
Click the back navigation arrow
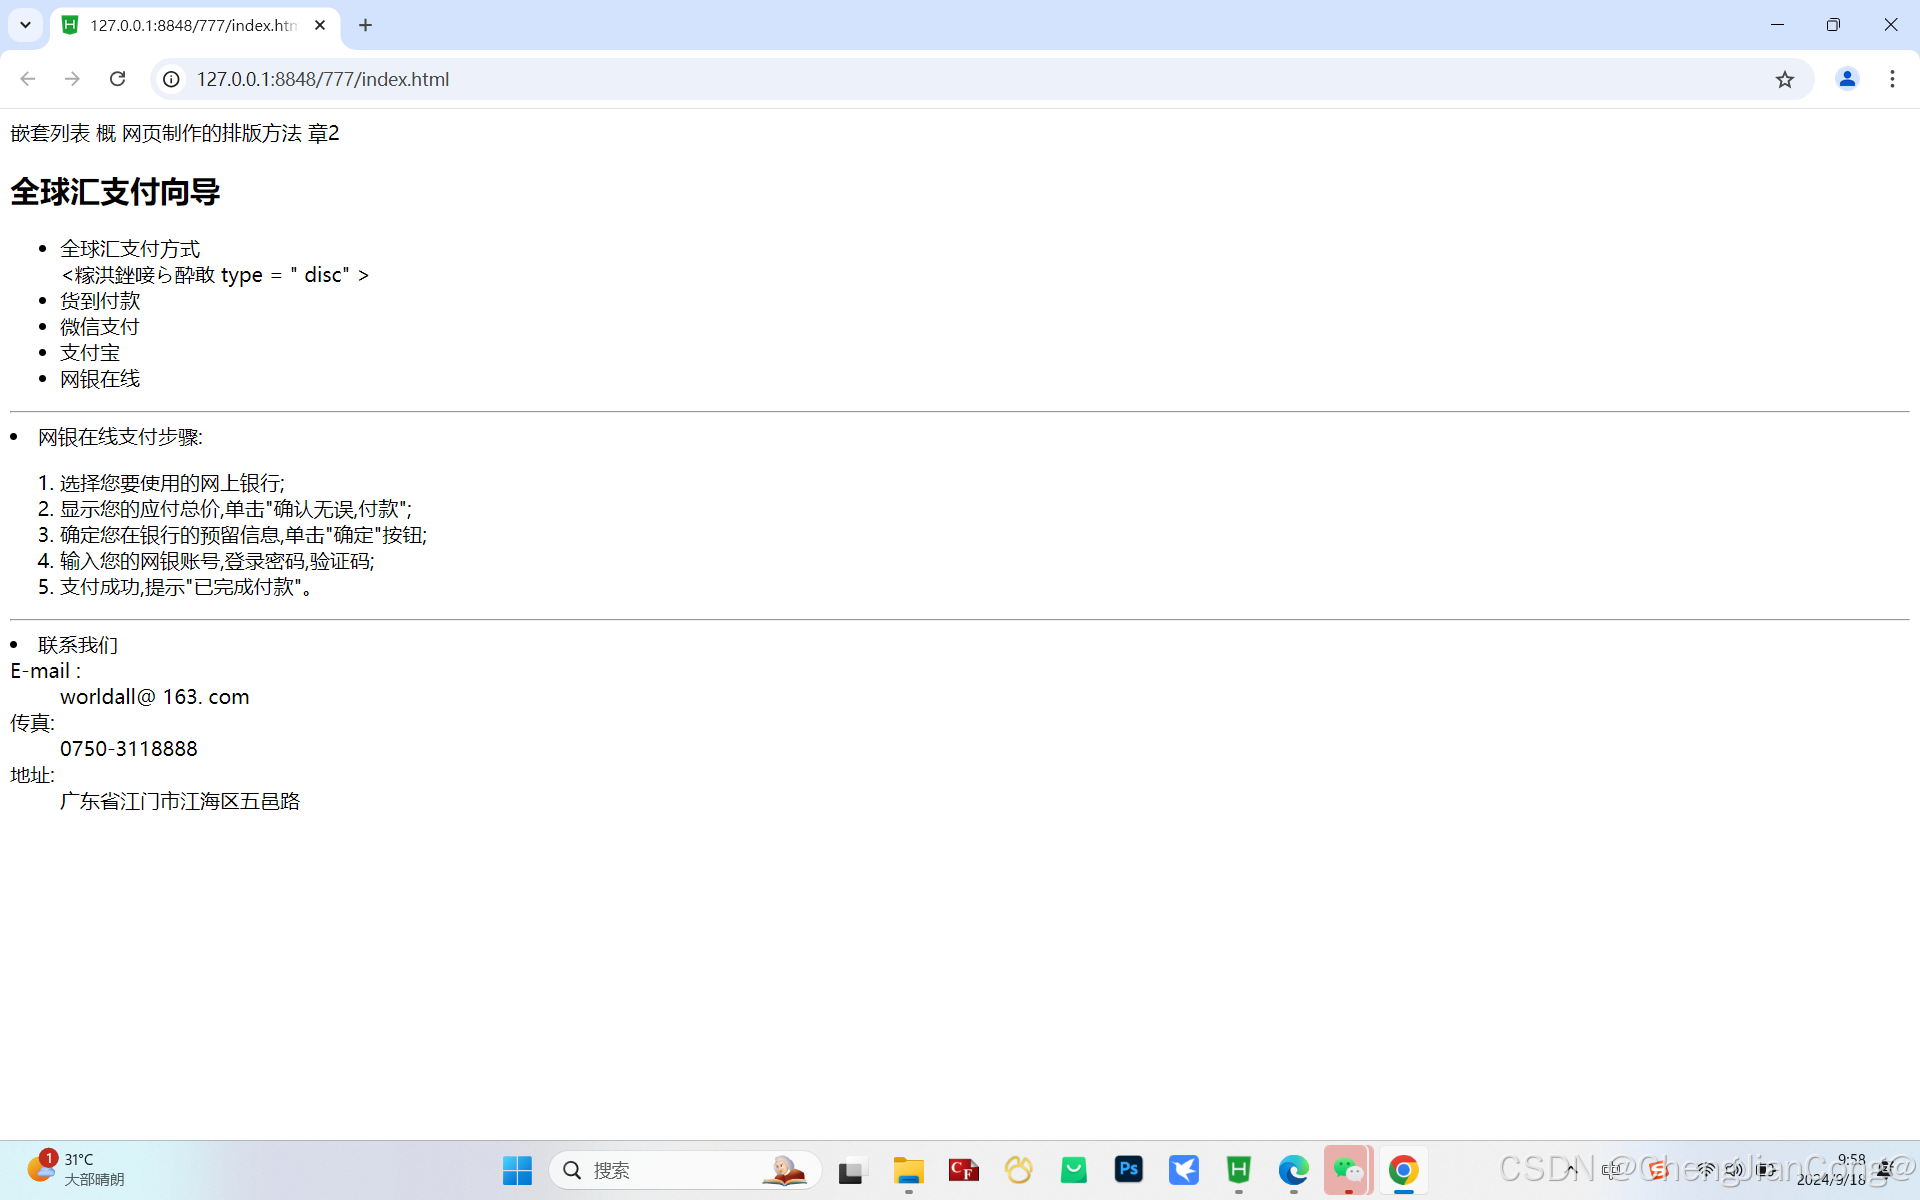point(28,79)
